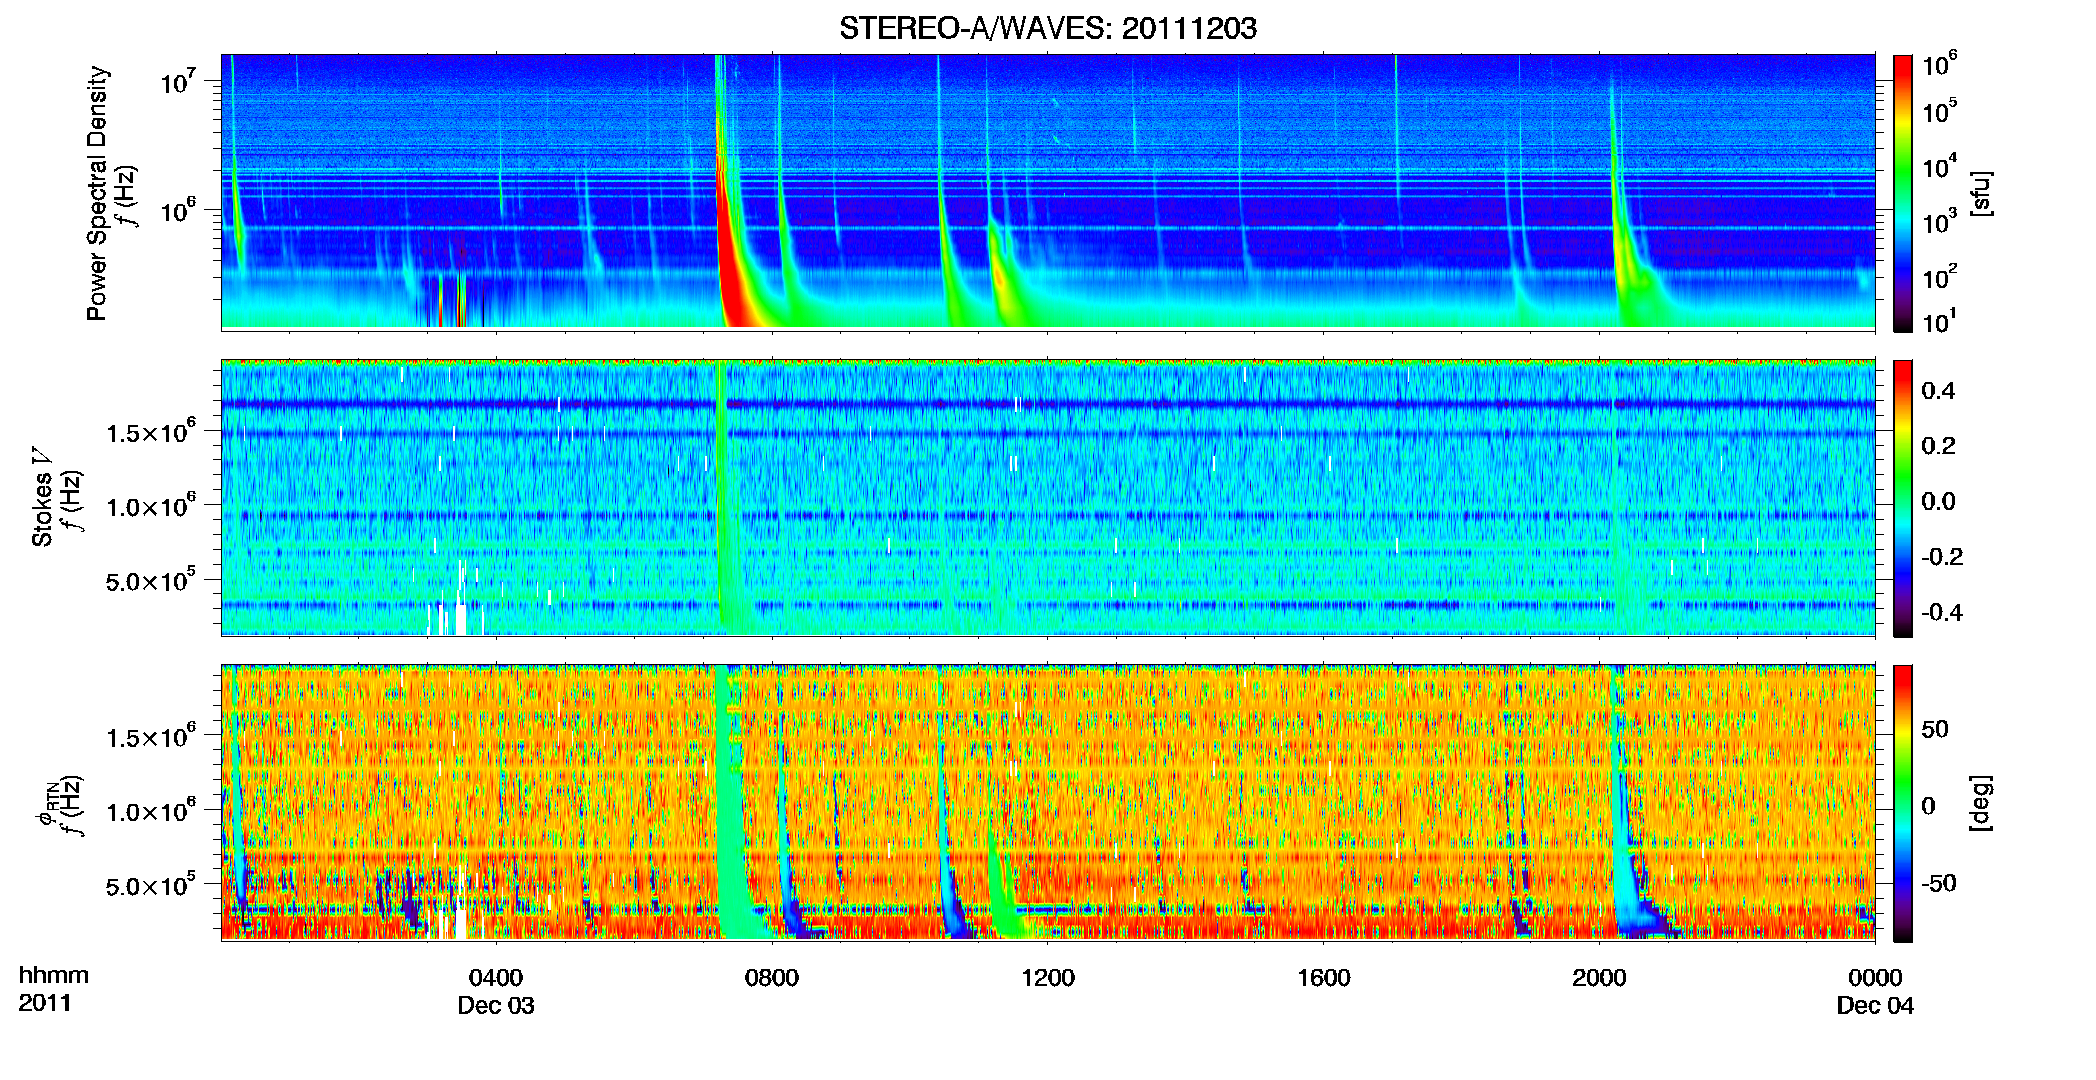Image resolution: width=2096 pixels, height=1080 pixels.
Task: Click the 1200 time axis label
Action: point(1048,977)
